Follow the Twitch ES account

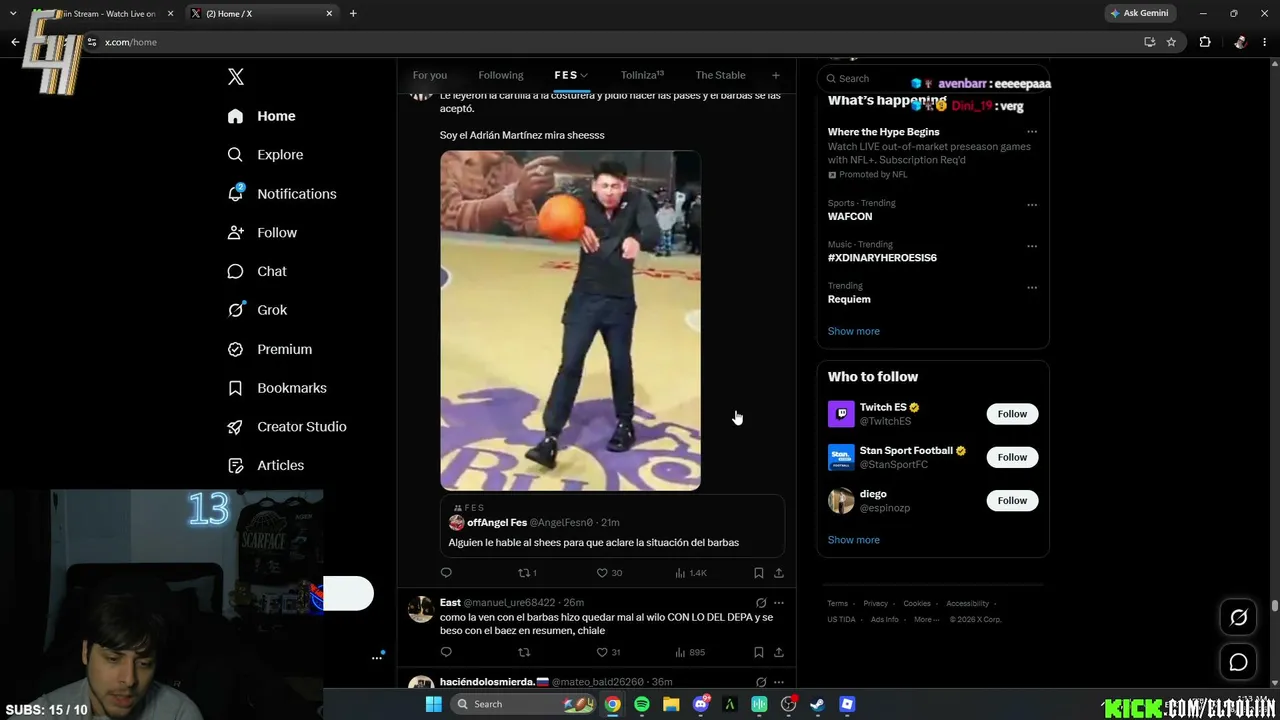coord(1012,414)
